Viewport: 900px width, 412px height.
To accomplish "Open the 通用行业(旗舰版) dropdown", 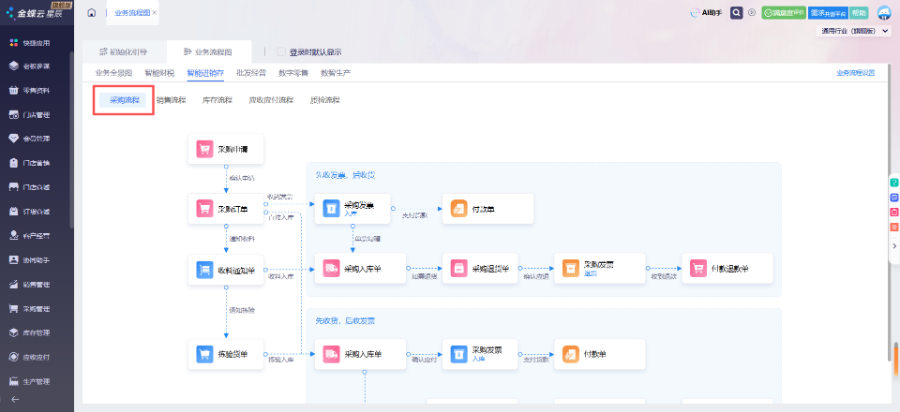I will [x=854, y=32].
